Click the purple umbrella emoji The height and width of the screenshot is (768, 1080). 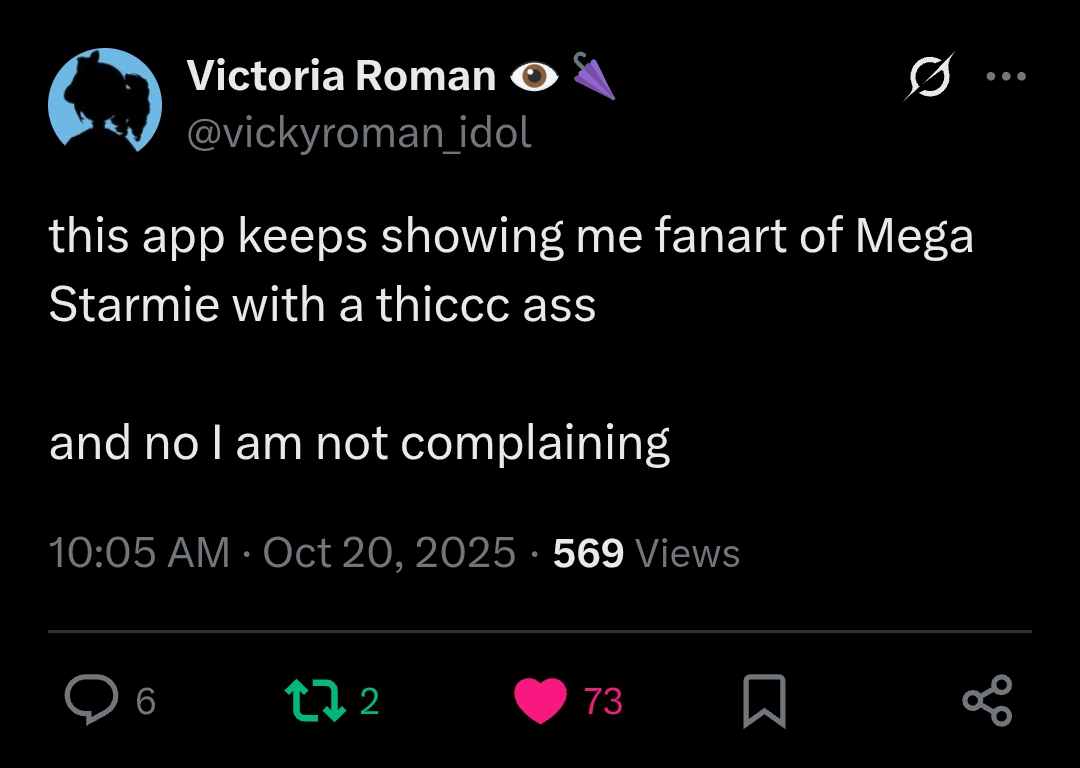coord(593,76)
